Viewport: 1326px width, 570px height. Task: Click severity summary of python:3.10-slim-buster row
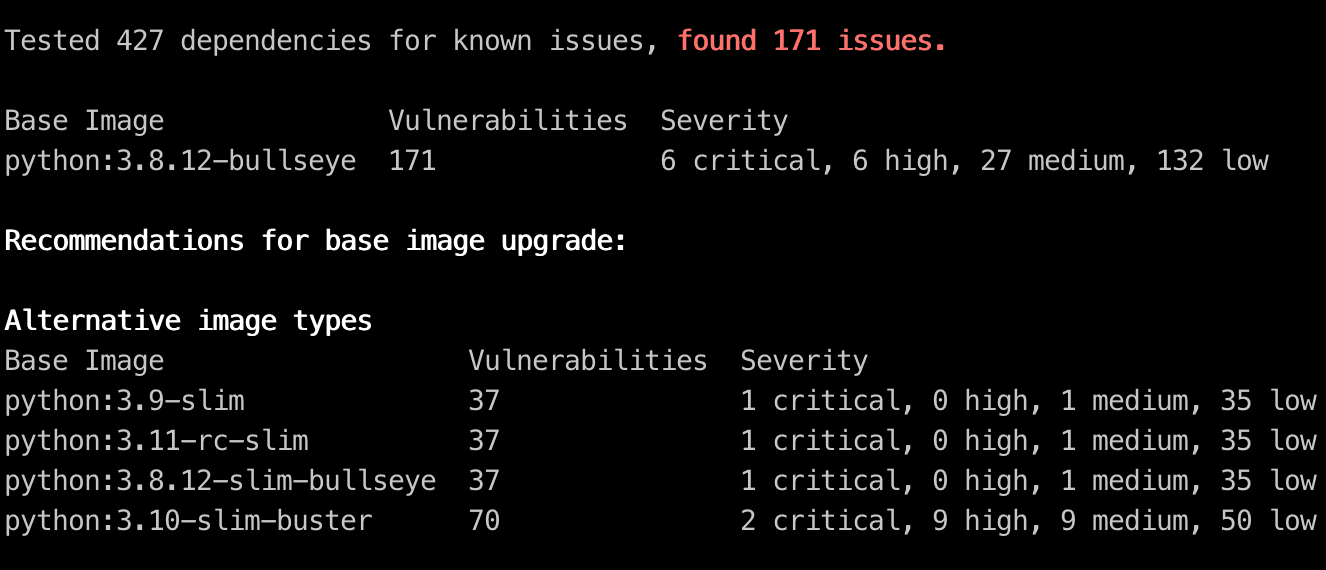click(x=1028, y=521)
